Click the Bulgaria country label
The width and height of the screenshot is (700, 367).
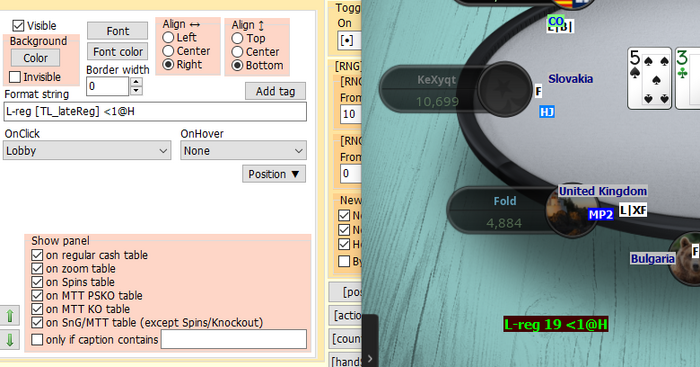(x=652, y=259)
